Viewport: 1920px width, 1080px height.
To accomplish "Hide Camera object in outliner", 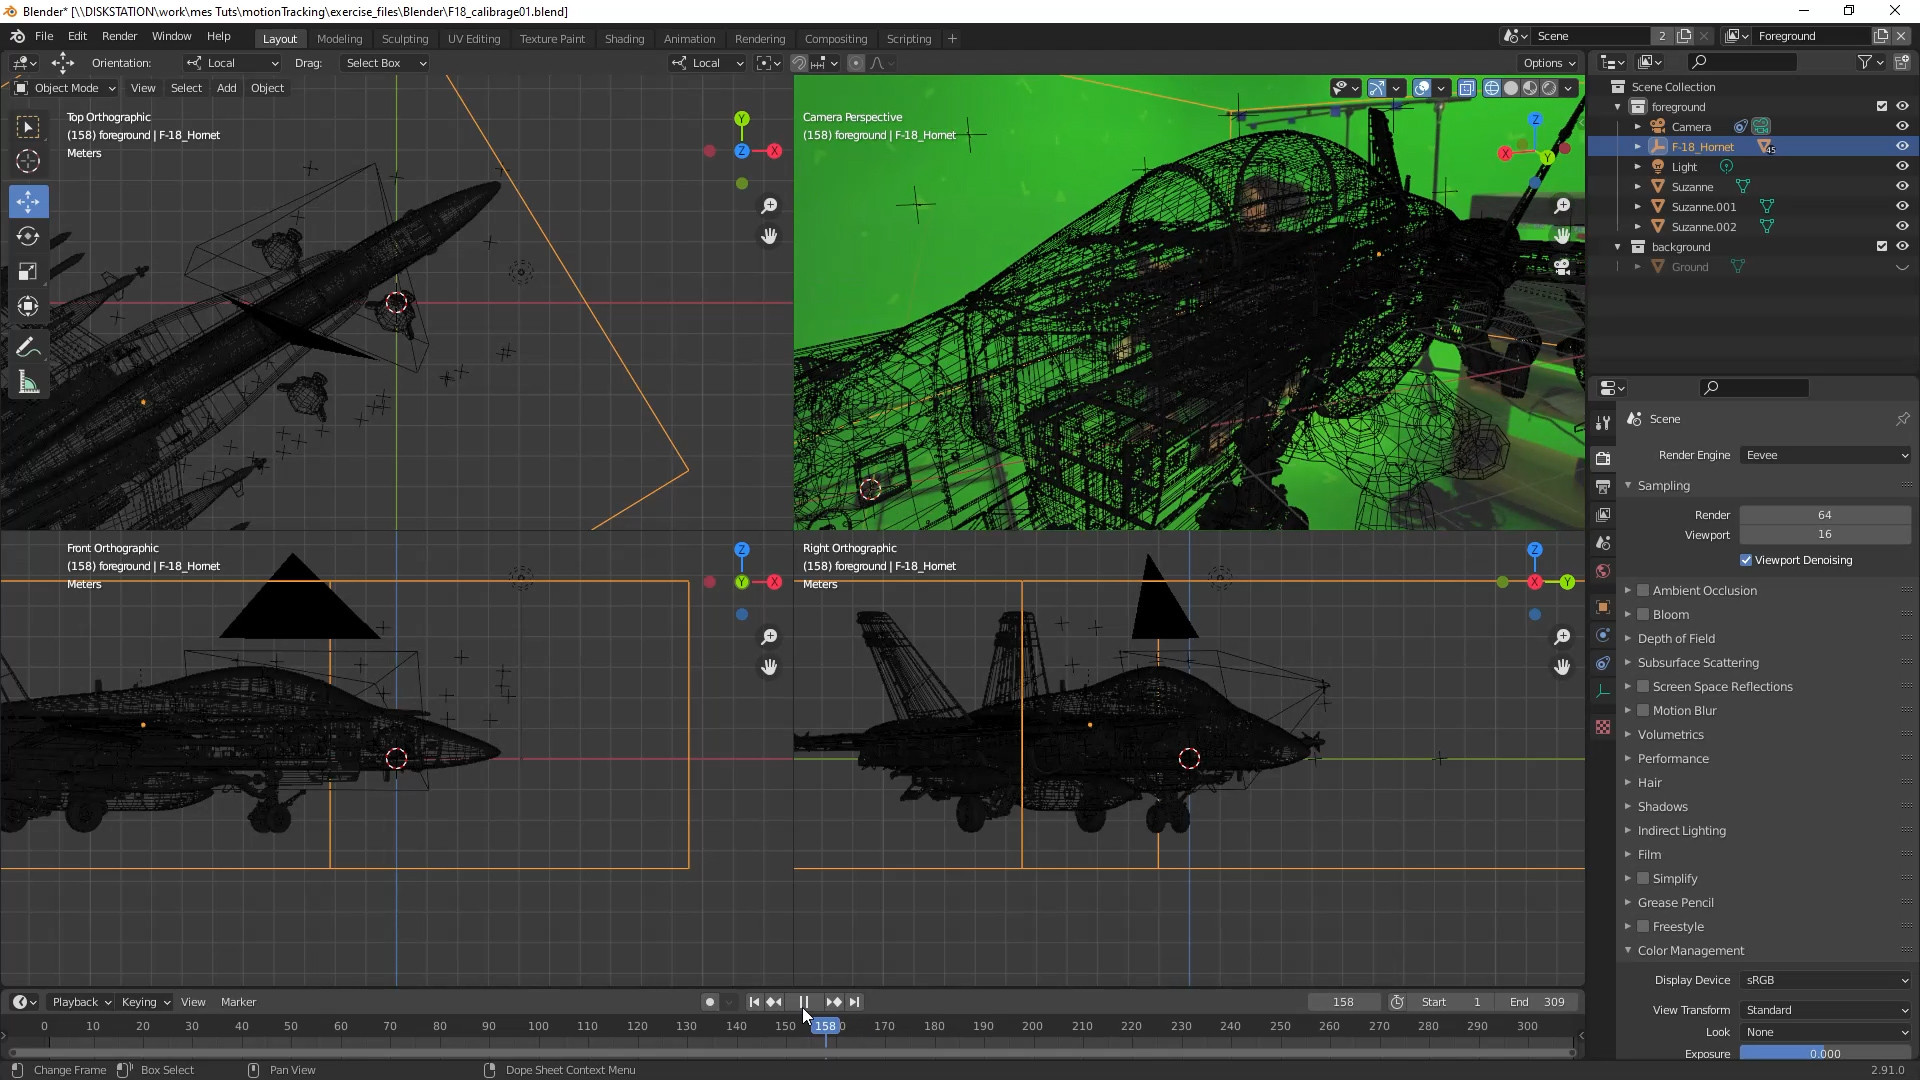I will 1902,127.
